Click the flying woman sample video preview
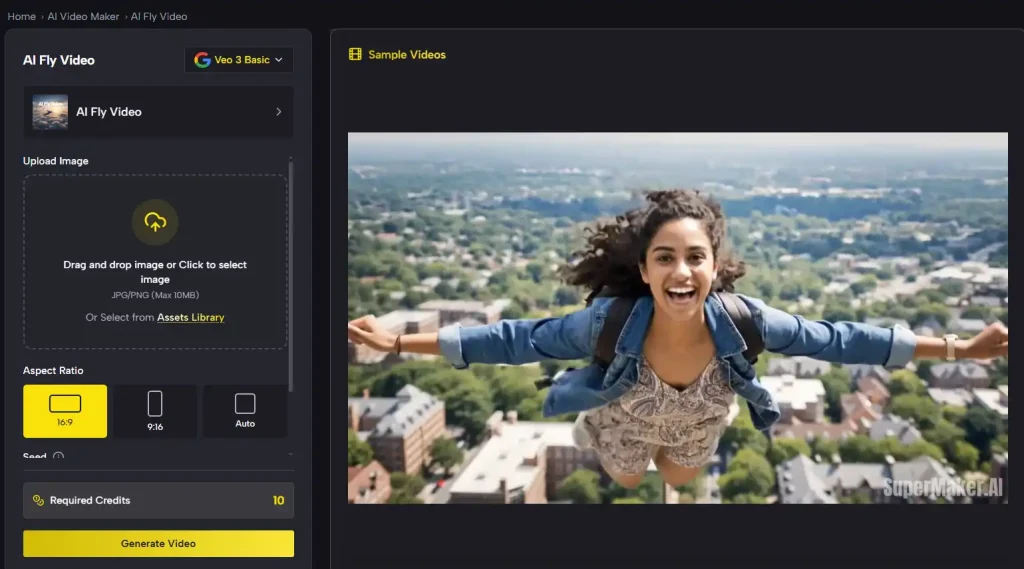 pyautogui.click(x=677, y=318)
